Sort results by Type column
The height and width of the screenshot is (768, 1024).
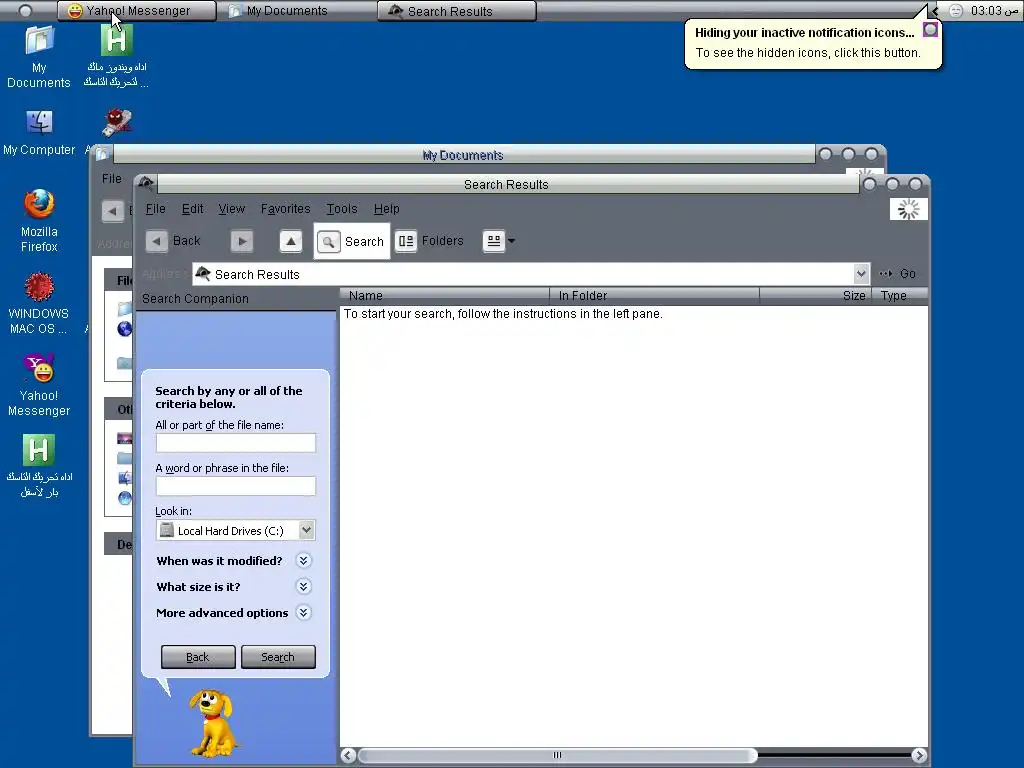[x=899, y=296]
